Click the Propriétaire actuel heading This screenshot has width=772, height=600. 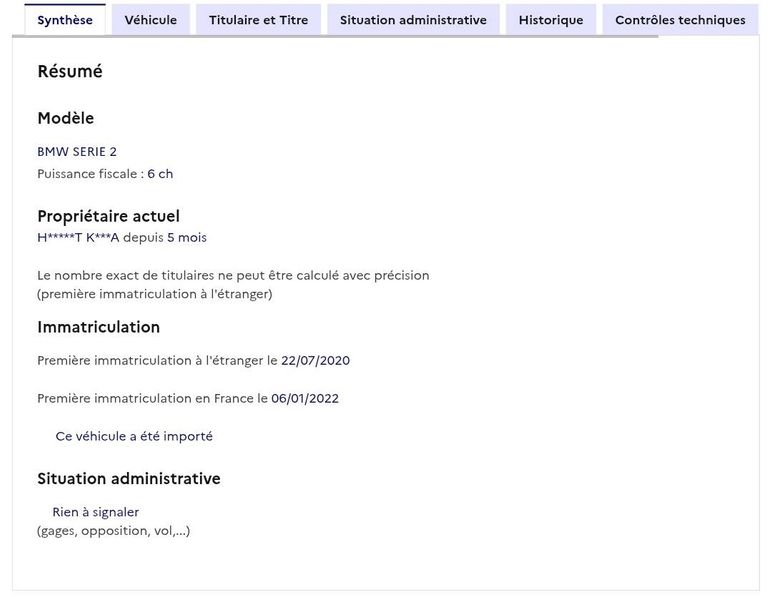108,216
